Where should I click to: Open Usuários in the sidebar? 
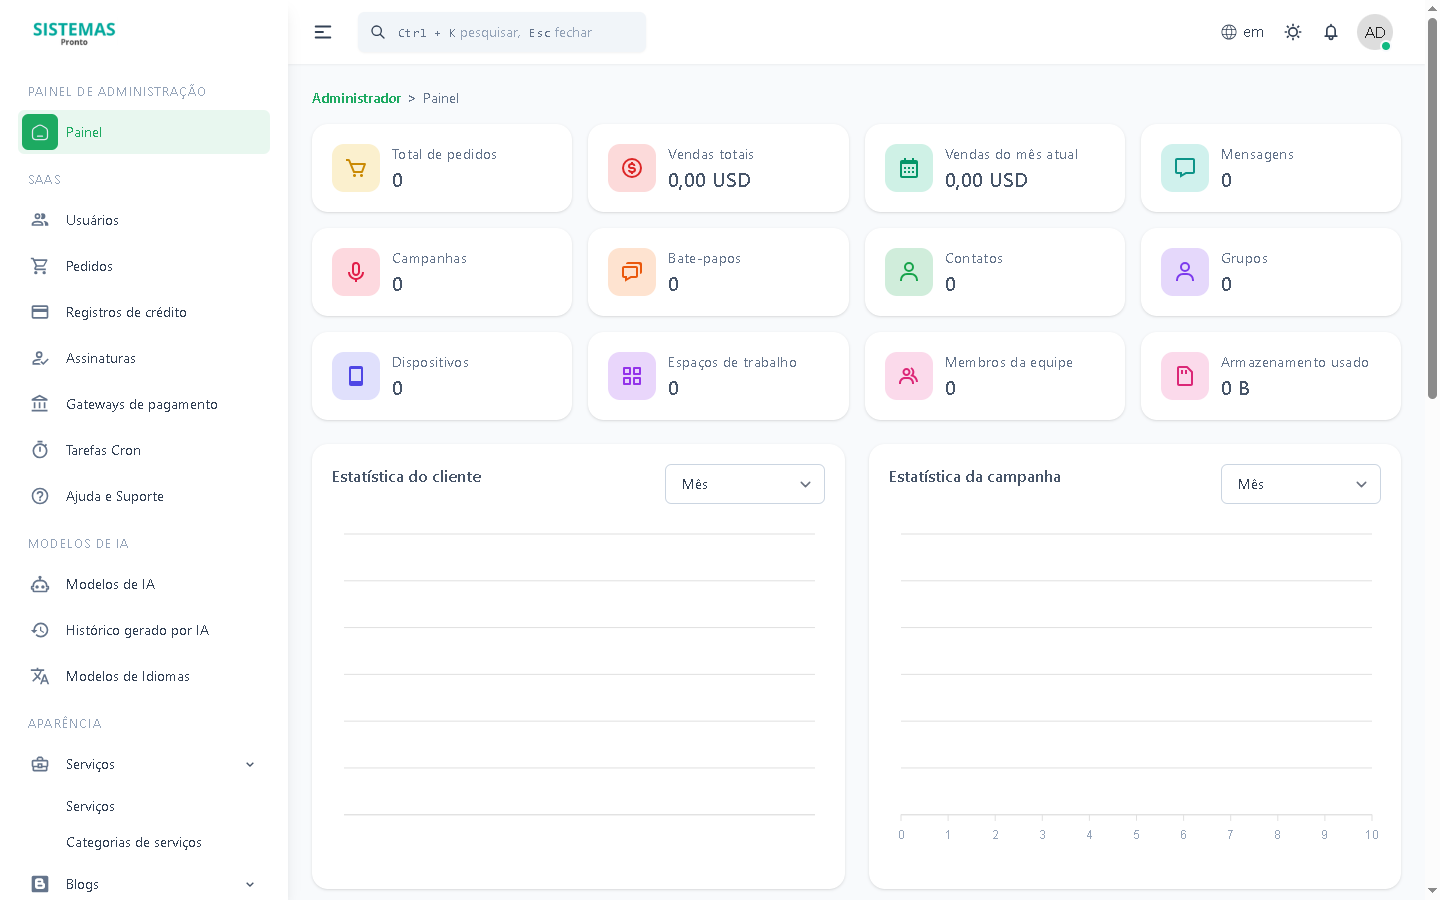(x=92, y=220)
